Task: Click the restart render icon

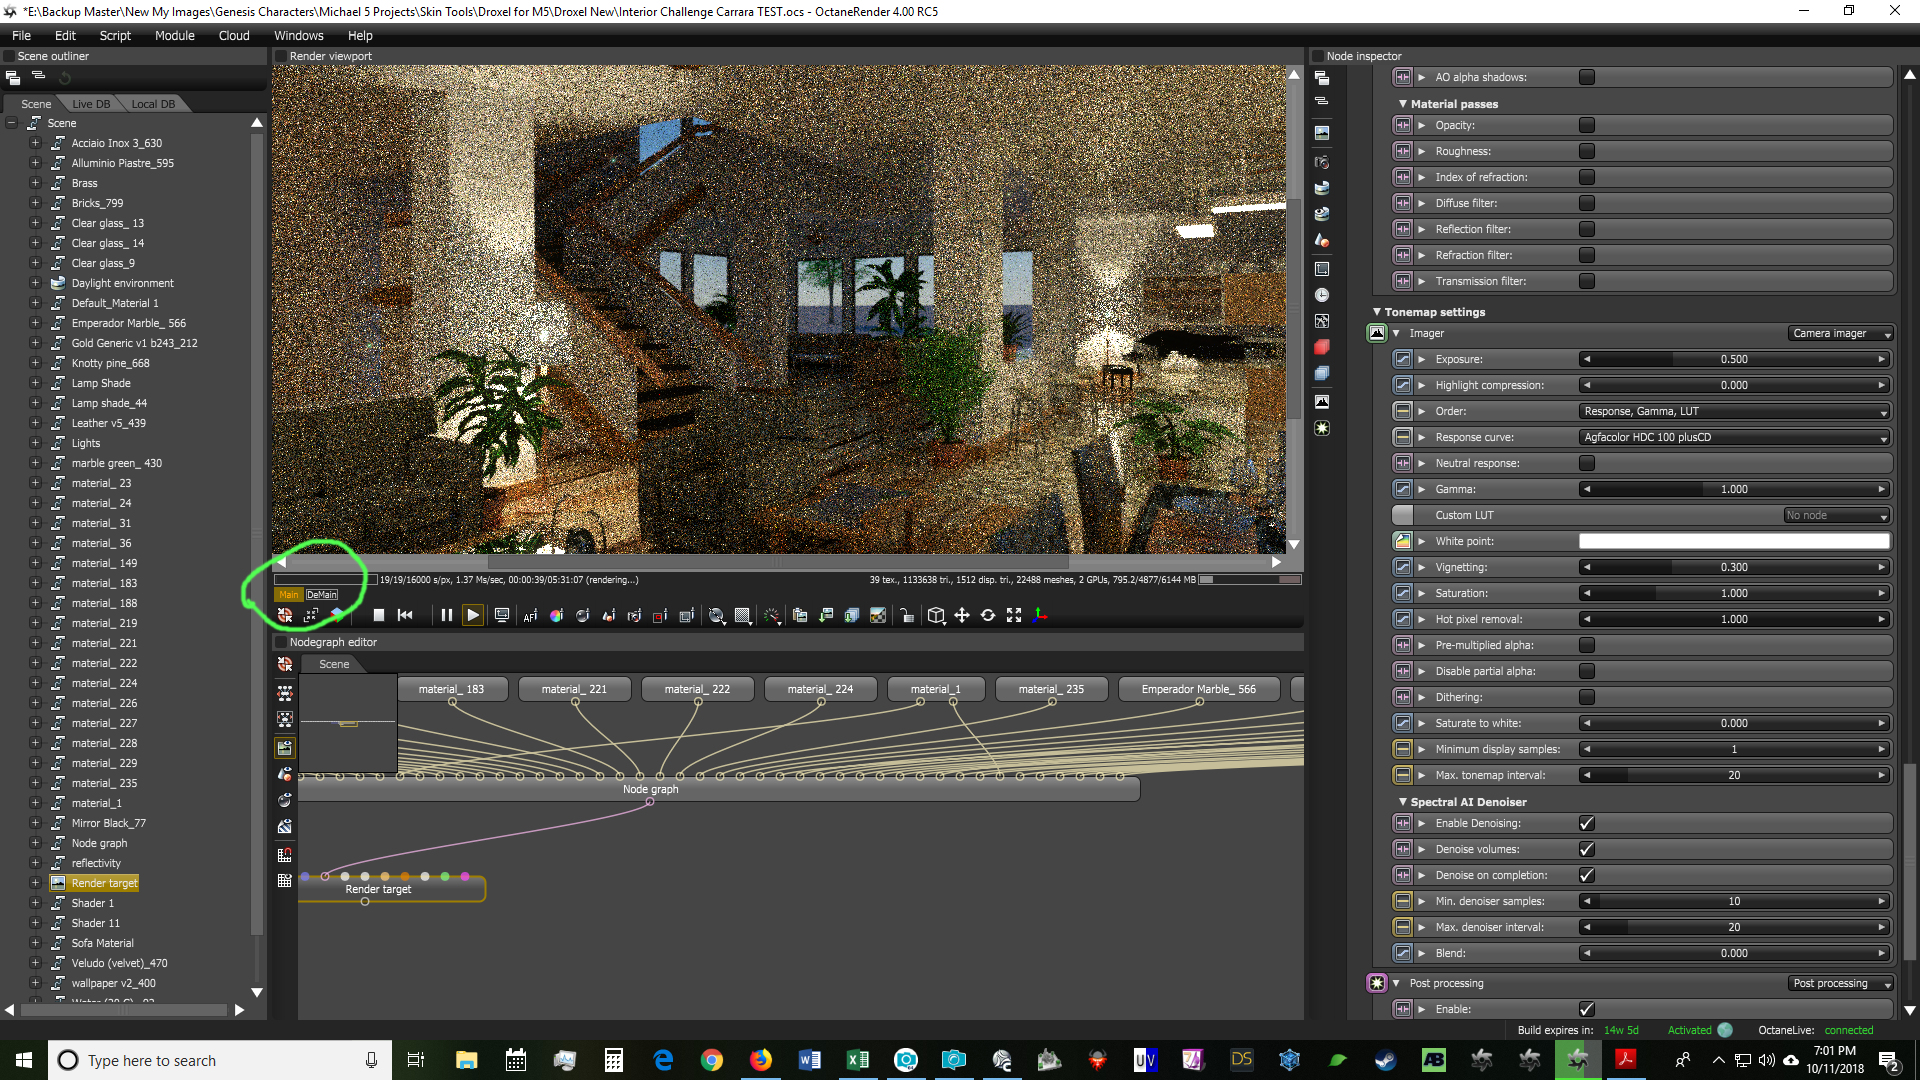Action: coord(405,615)
